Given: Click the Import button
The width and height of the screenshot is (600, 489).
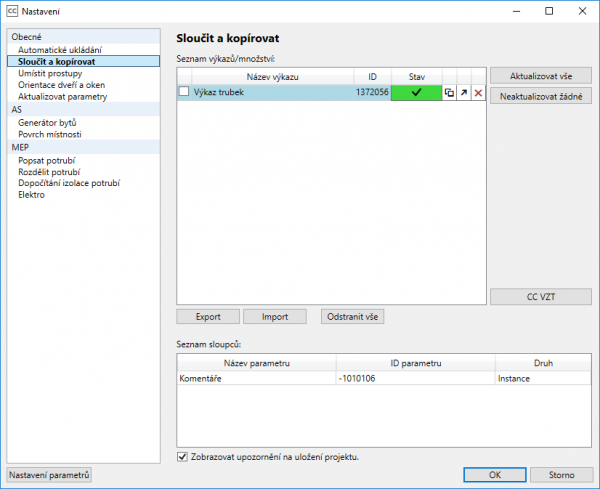Looking at the screenshot, I should [x=275, y=316].
